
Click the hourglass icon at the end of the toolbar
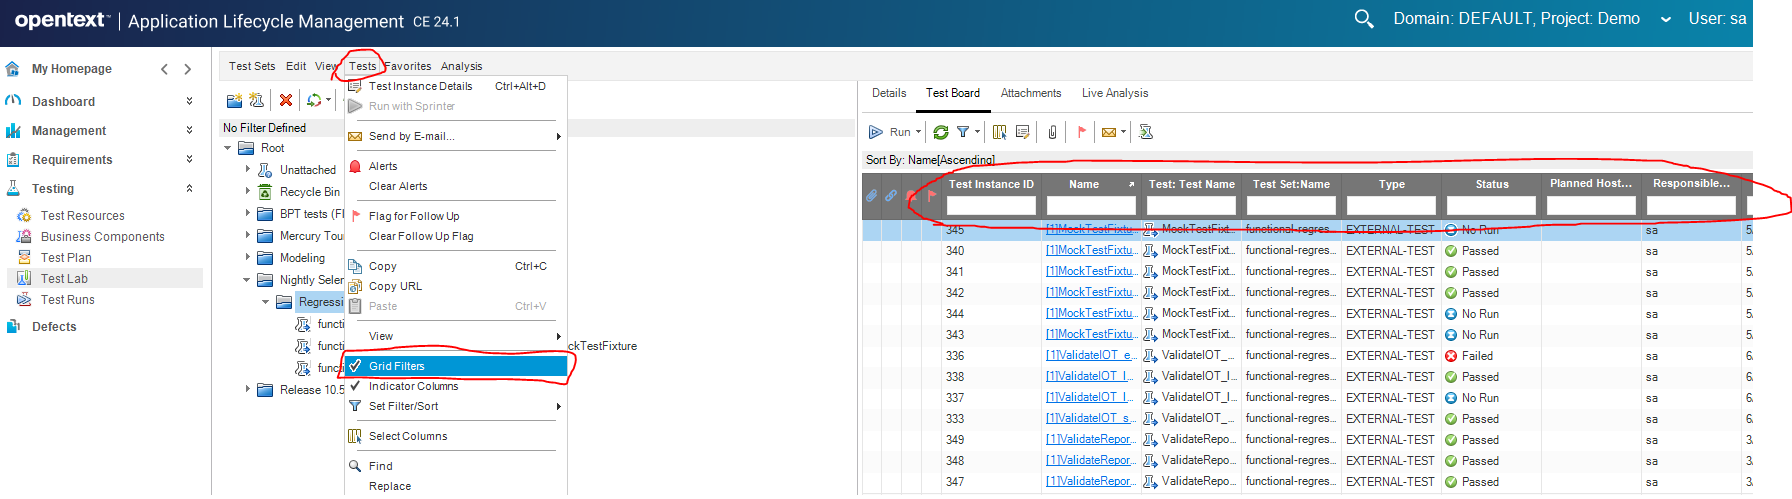tap(1146, 132)
